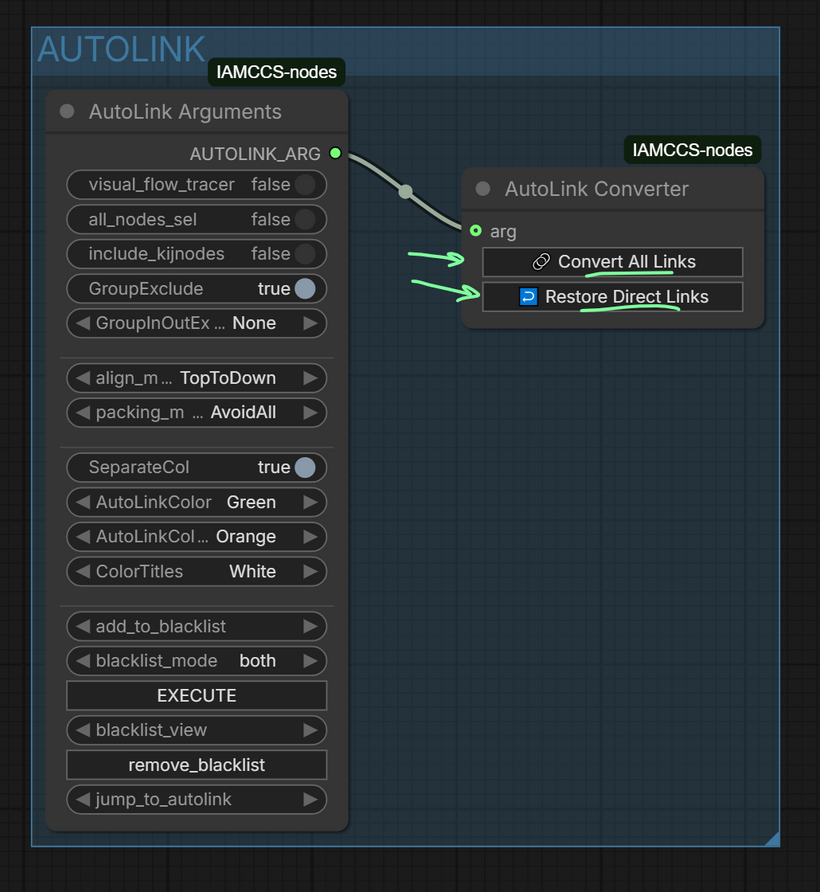The height and width of the screenshot is (892, 820).
Task: Collapse the AutoLink Converter node via its title dot
Action: point(483,189)
